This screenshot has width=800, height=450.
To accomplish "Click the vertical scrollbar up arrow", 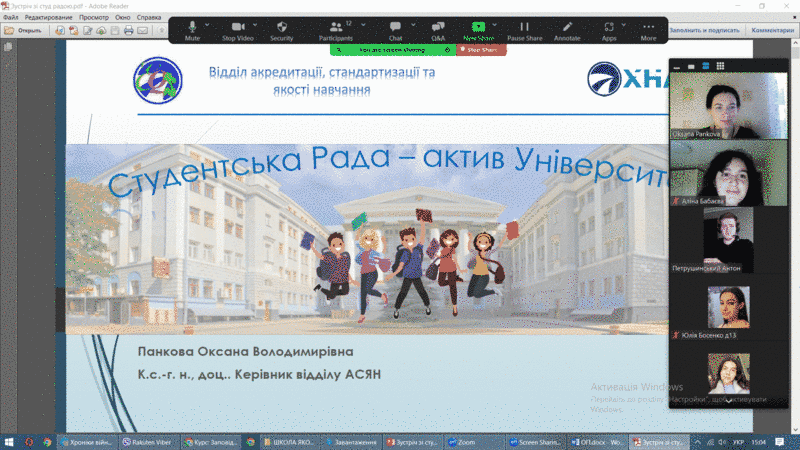I will (795, 44).
